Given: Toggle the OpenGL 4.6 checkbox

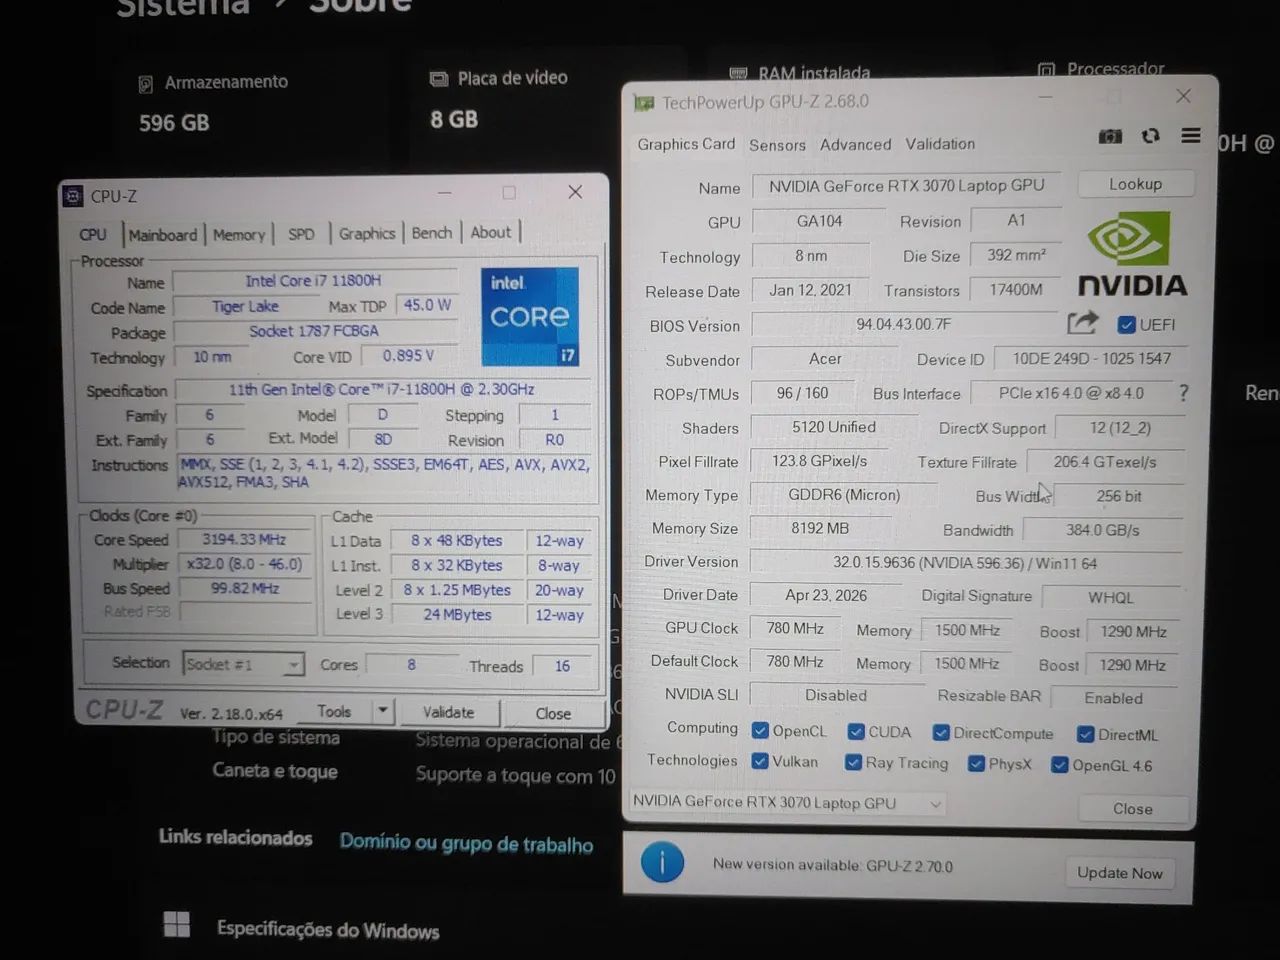Looking at the screenshot, I should 1060,765.
